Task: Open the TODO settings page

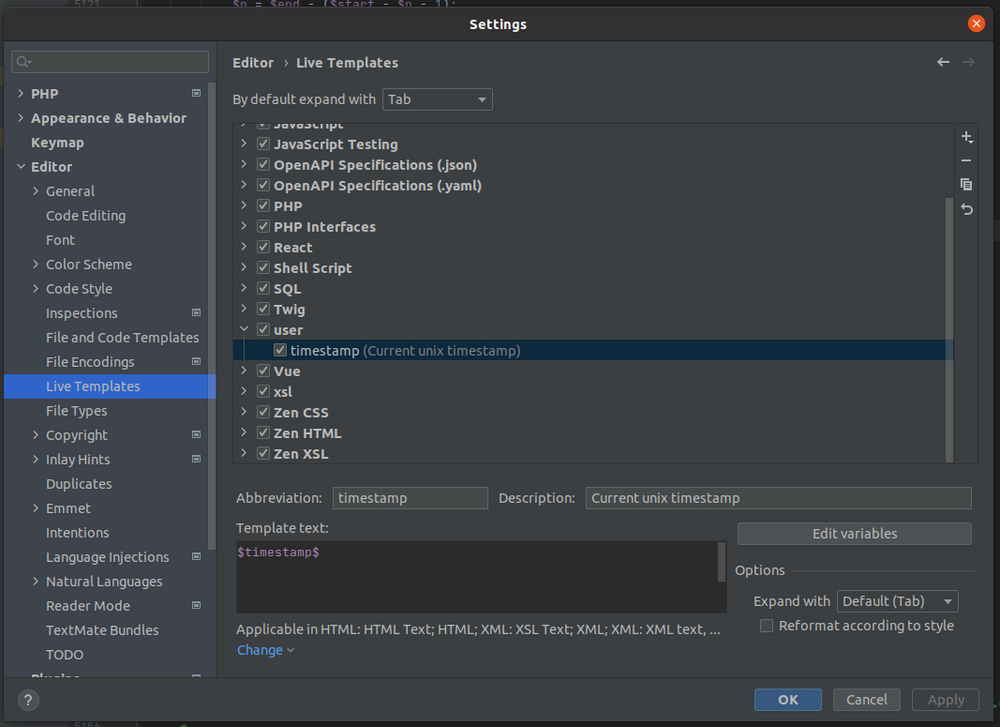Action: (x=64, y=654)
